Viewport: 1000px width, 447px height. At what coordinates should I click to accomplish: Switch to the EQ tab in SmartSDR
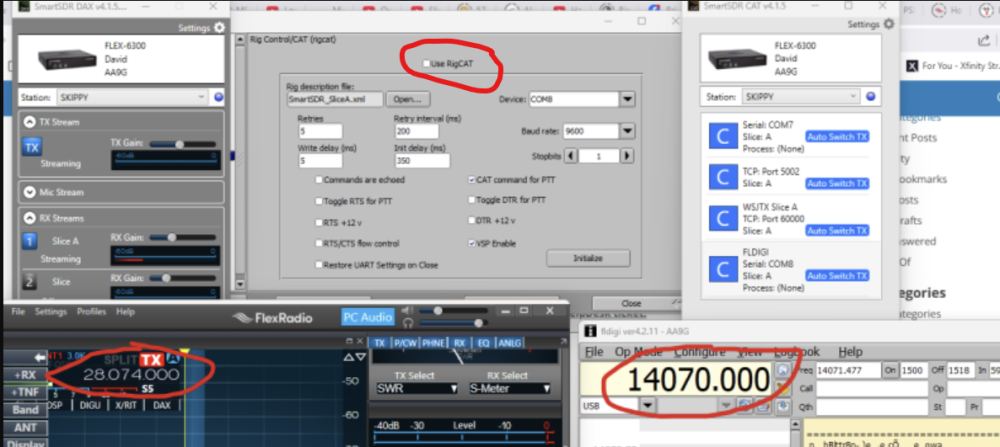(483, 343)
